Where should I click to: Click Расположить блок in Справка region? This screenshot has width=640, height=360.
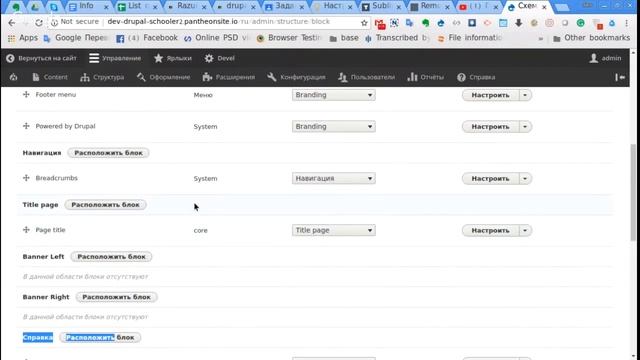point(100,337)
